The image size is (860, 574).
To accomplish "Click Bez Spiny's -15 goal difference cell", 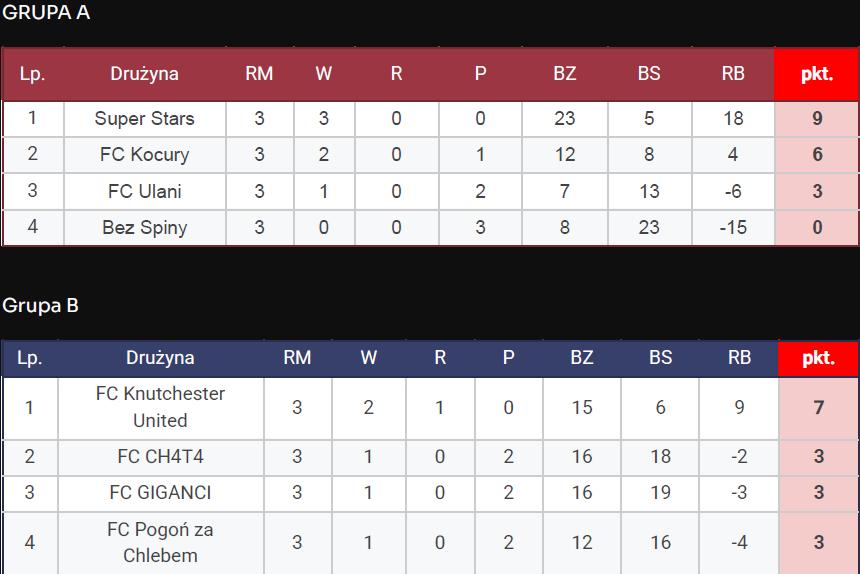I will [x=733, y=227].
